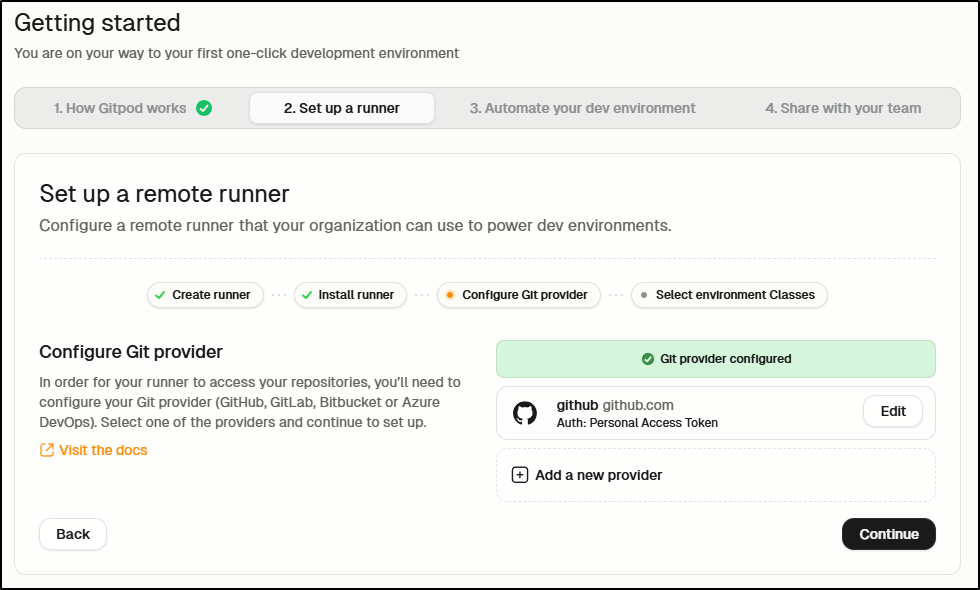This screenshot has height=590, width=980.
Task: Select the Select environment Classes step pill
Action: point(729,295)
